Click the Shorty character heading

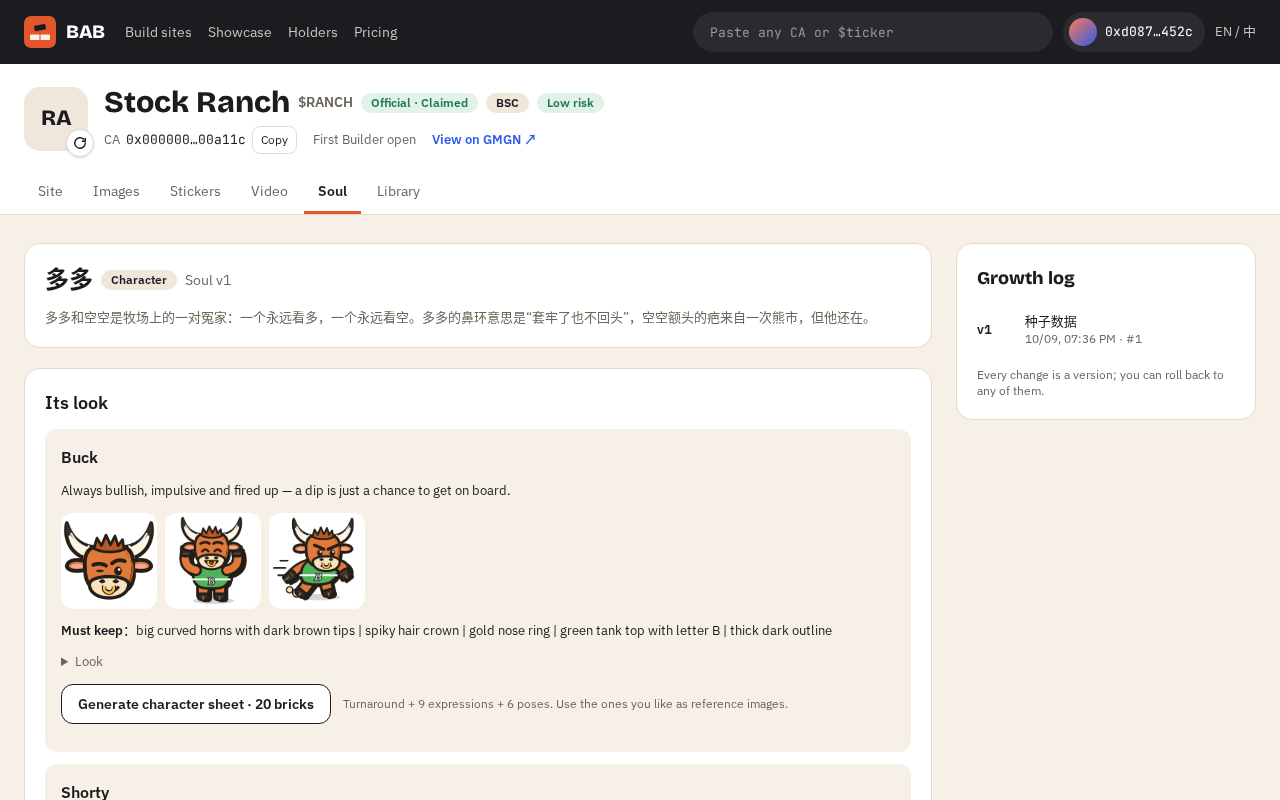click(x=85, y=792)
